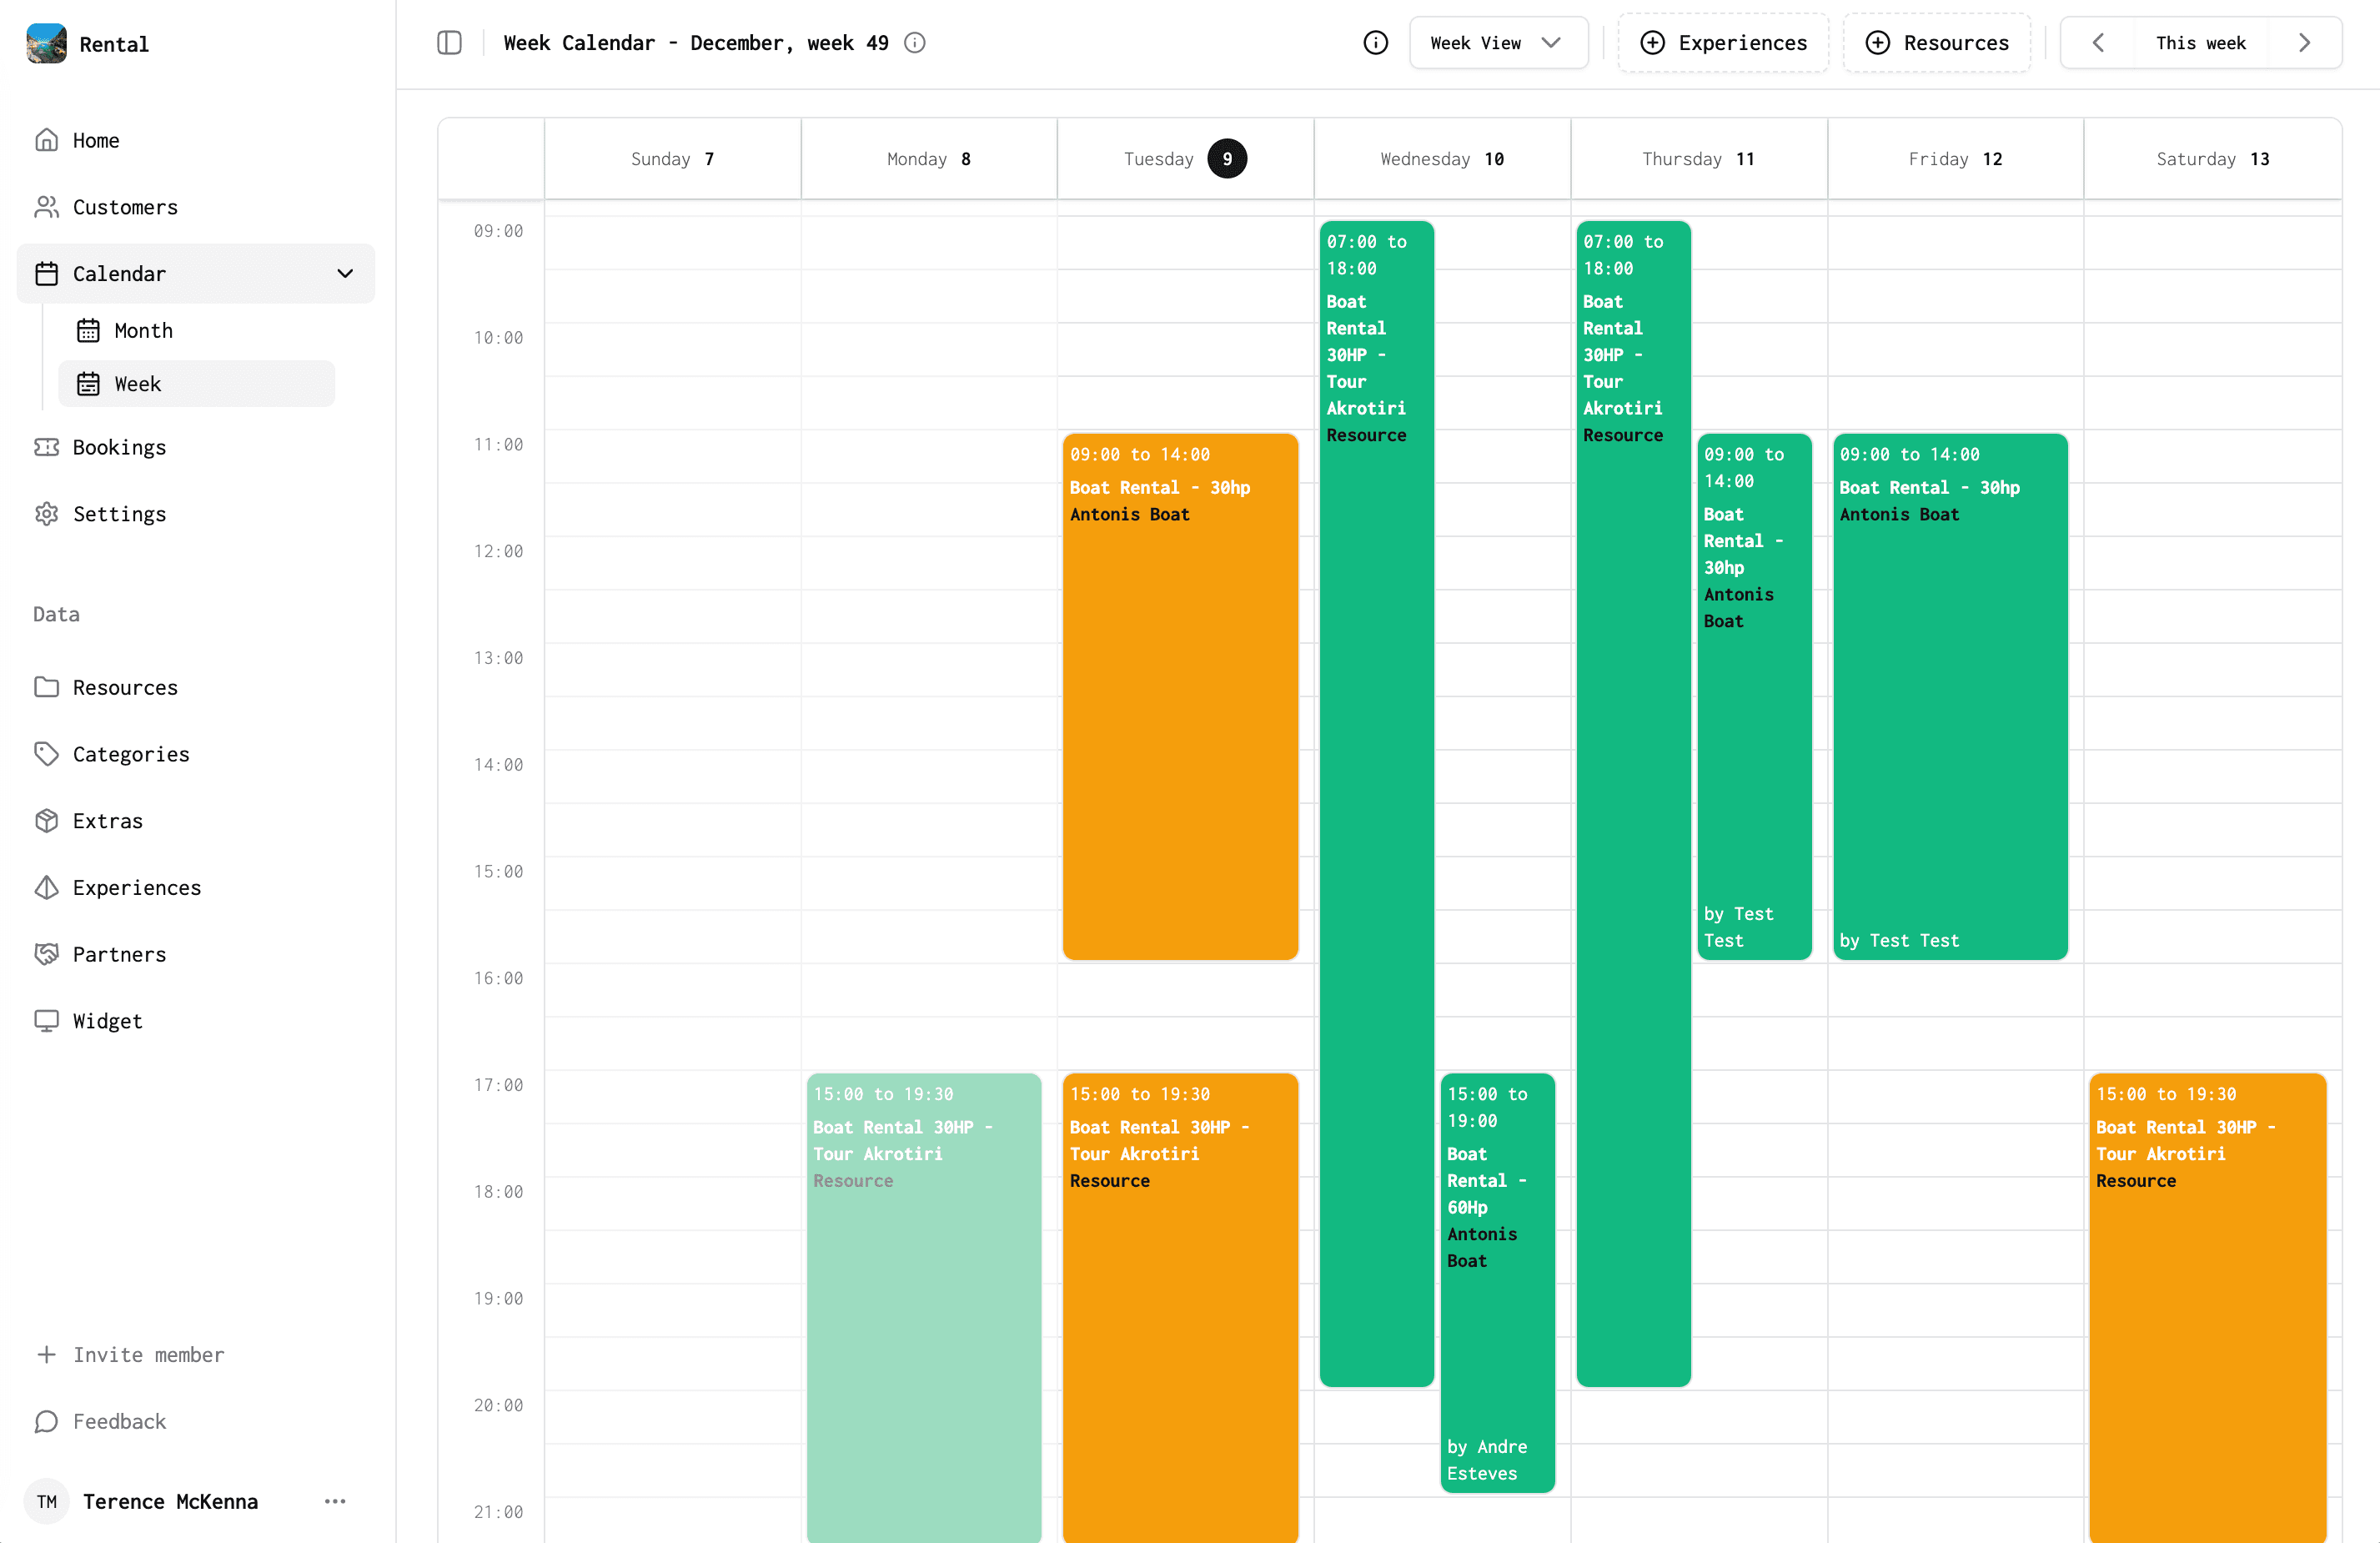
Task: Collapse the Calendar sidebar group
Action: (x=344, y=273)
